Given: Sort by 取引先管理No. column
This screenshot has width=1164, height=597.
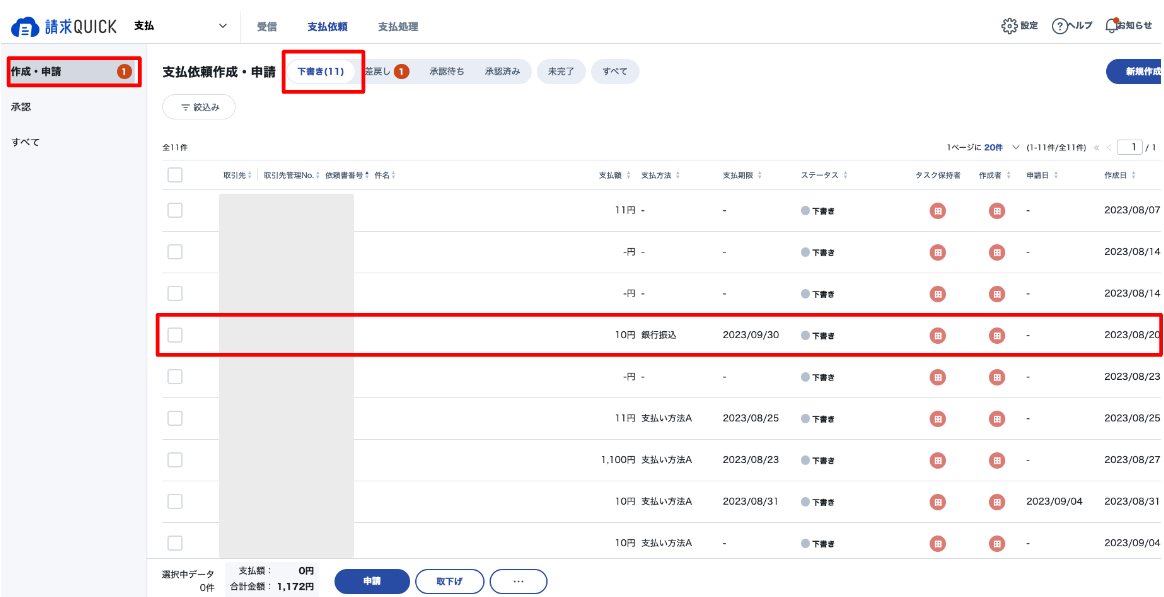Looking at the screenshot, I should tap(292, 175).
